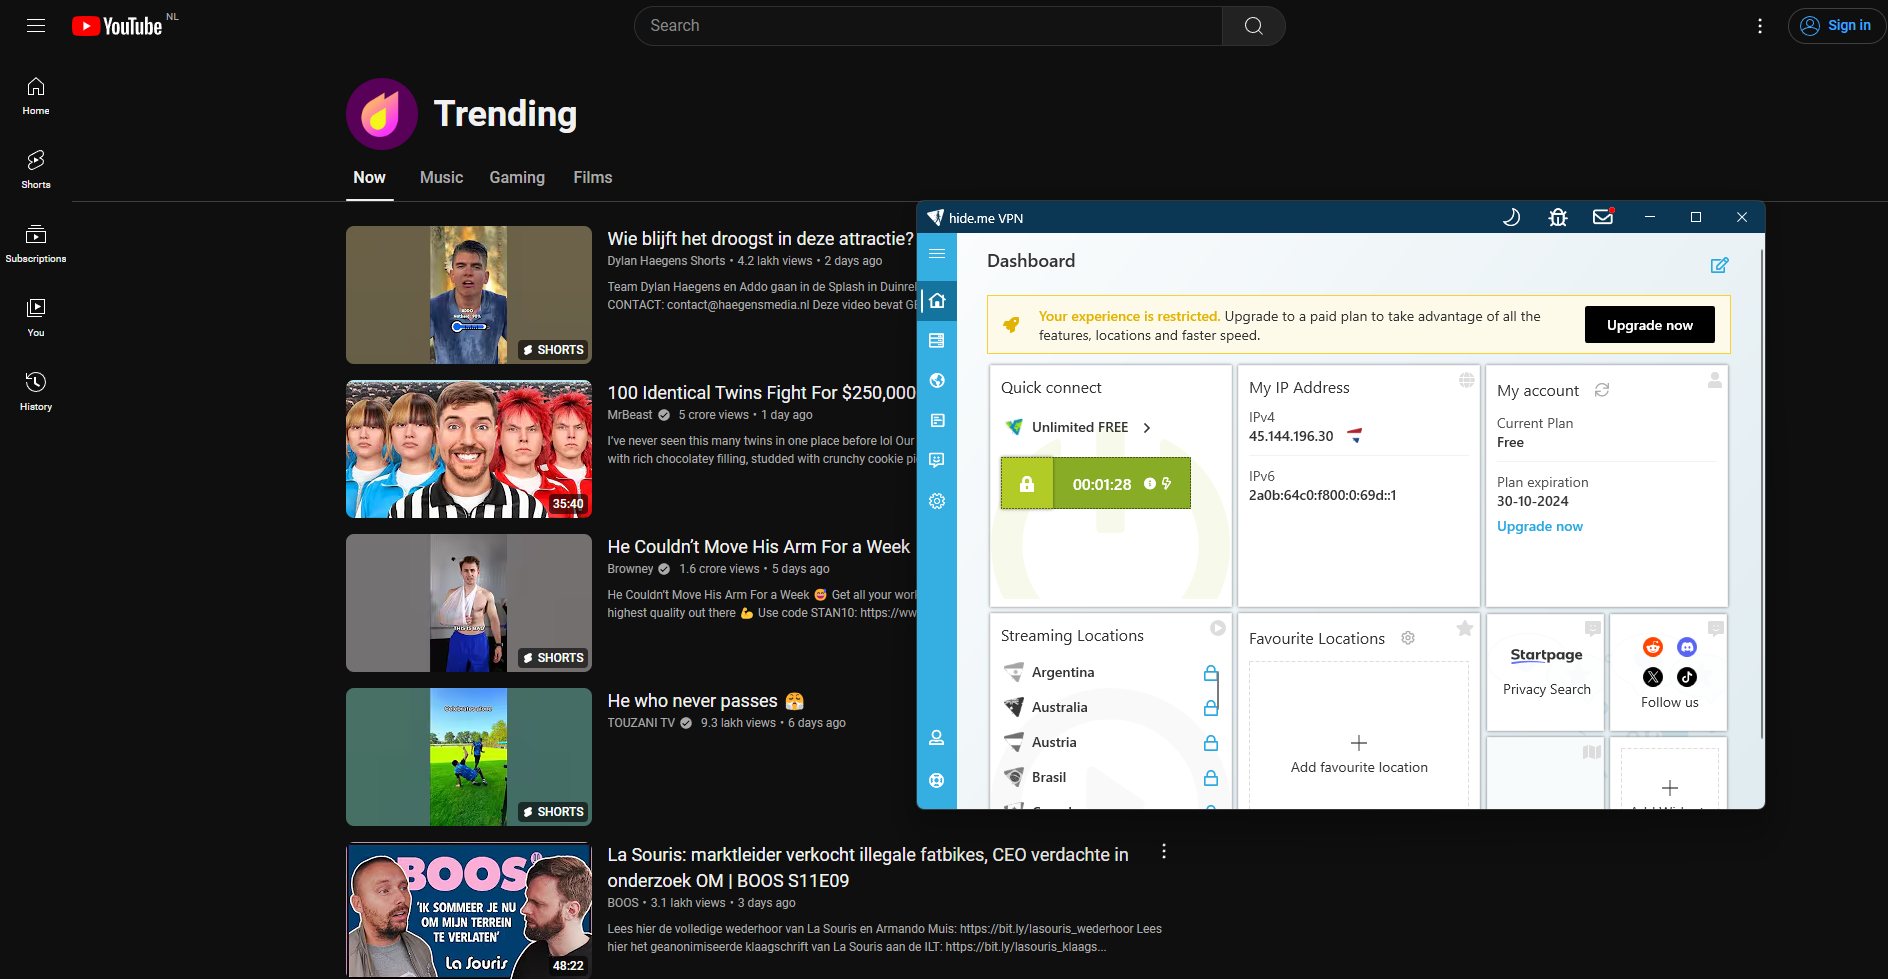The height and width of the screenshot is (979, 1888).
Task: Open hide.me messages envelope icon
Action: (1603, 217)
